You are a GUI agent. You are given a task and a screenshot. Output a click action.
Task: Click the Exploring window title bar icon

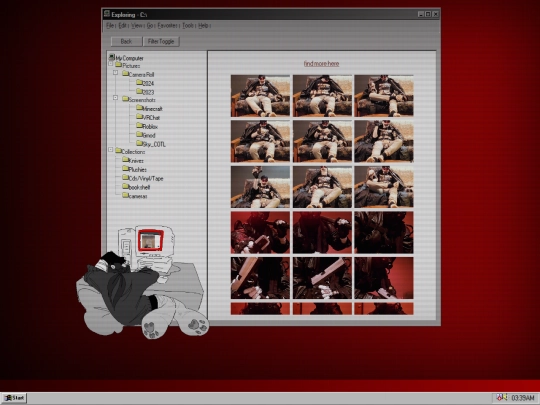point(107,14)
